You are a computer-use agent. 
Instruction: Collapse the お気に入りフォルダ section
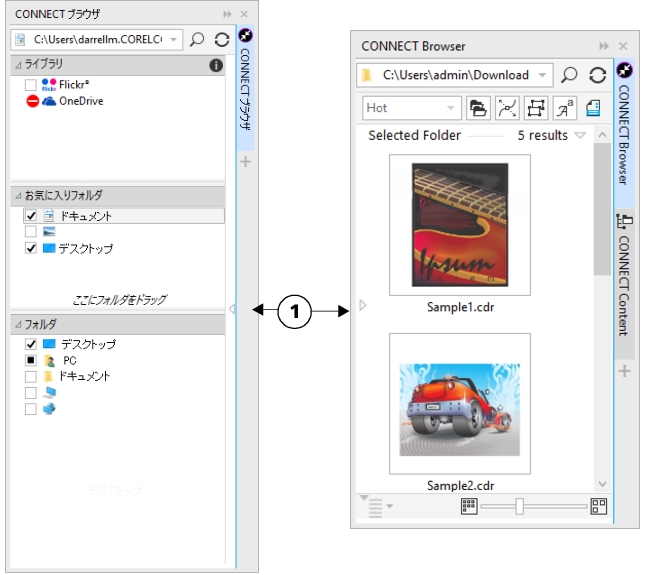17,195
